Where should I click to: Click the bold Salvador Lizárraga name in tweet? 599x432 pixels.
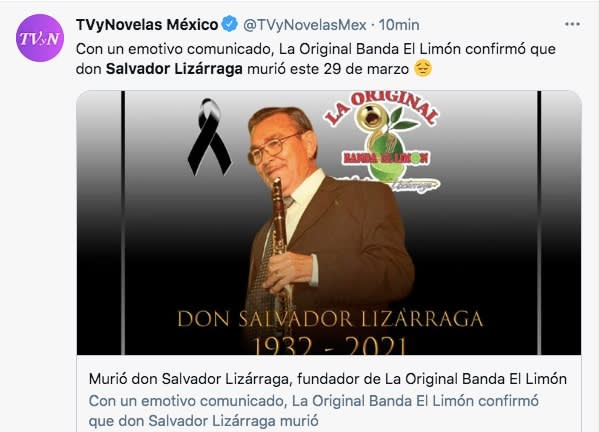click(x=174, y=69)
